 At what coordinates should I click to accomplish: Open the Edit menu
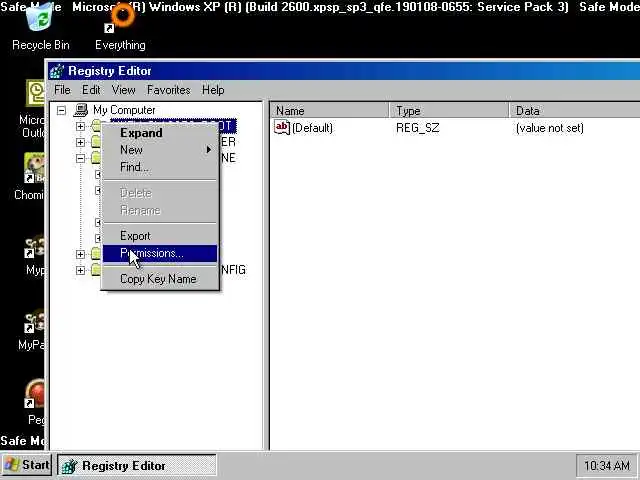click(91, 90)
